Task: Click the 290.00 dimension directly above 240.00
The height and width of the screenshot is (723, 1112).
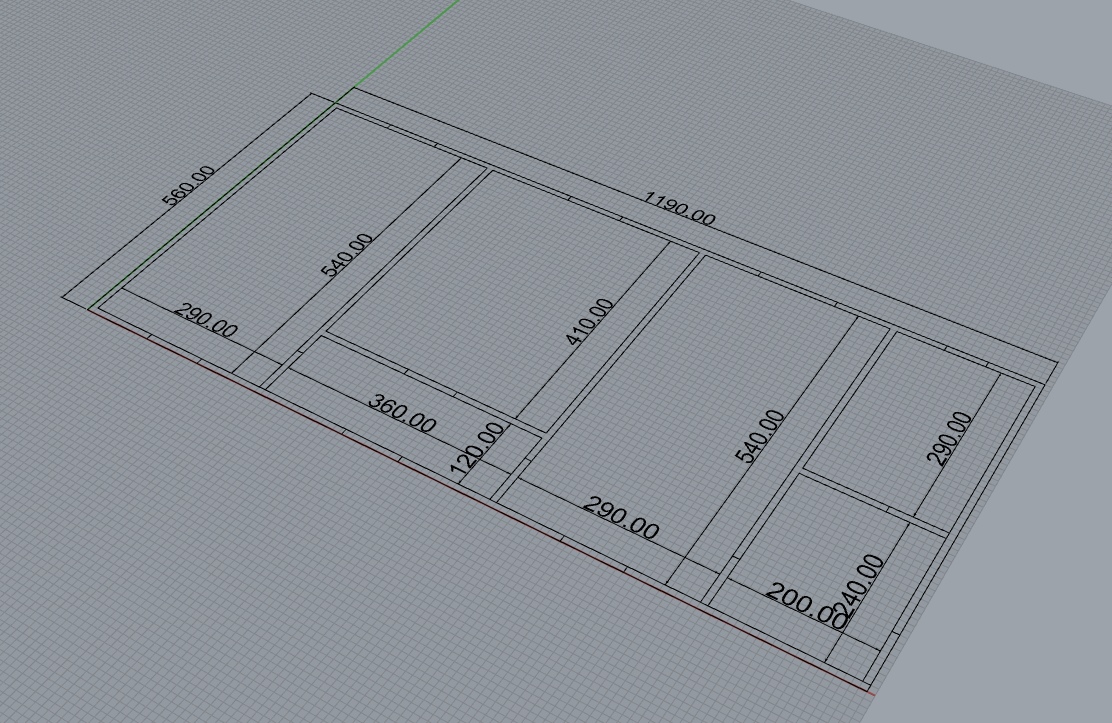Action: click(x=950, y=438)
